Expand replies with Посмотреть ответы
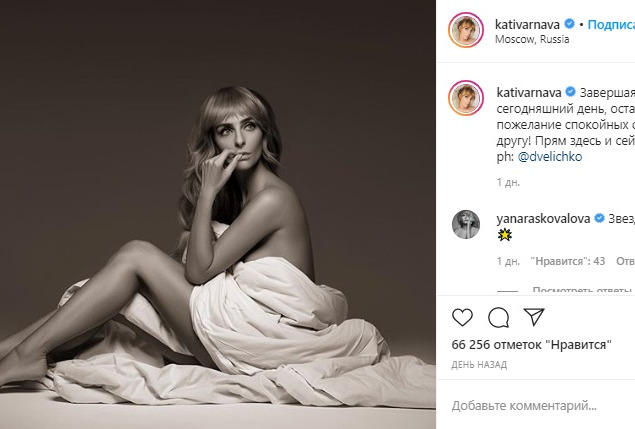635x429 pixels. [582, 291]
